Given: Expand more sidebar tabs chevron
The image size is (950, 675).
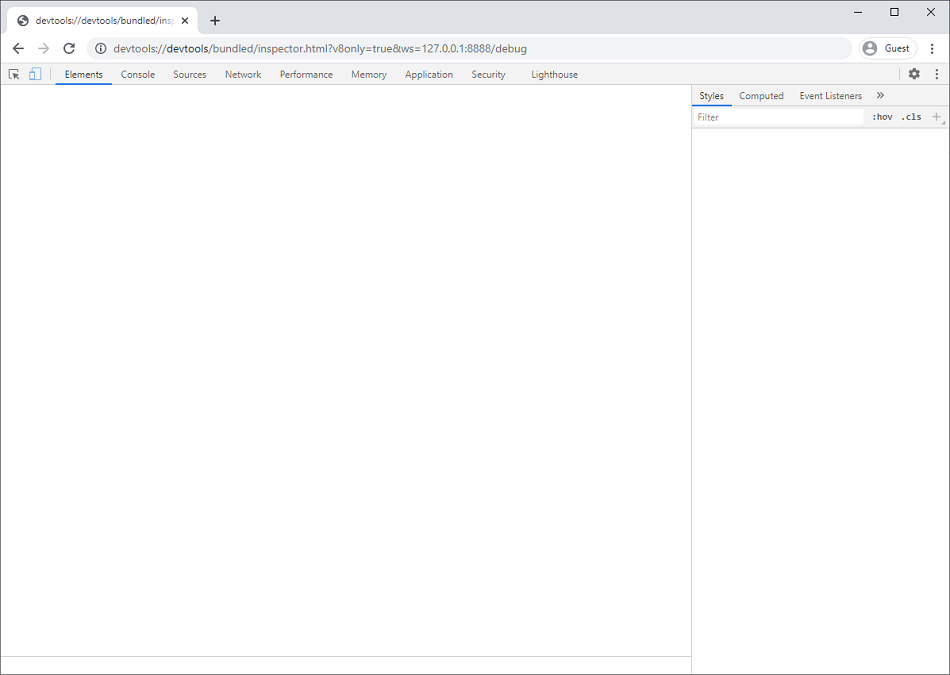Looking at the screenshot, I should coord(880,96).
